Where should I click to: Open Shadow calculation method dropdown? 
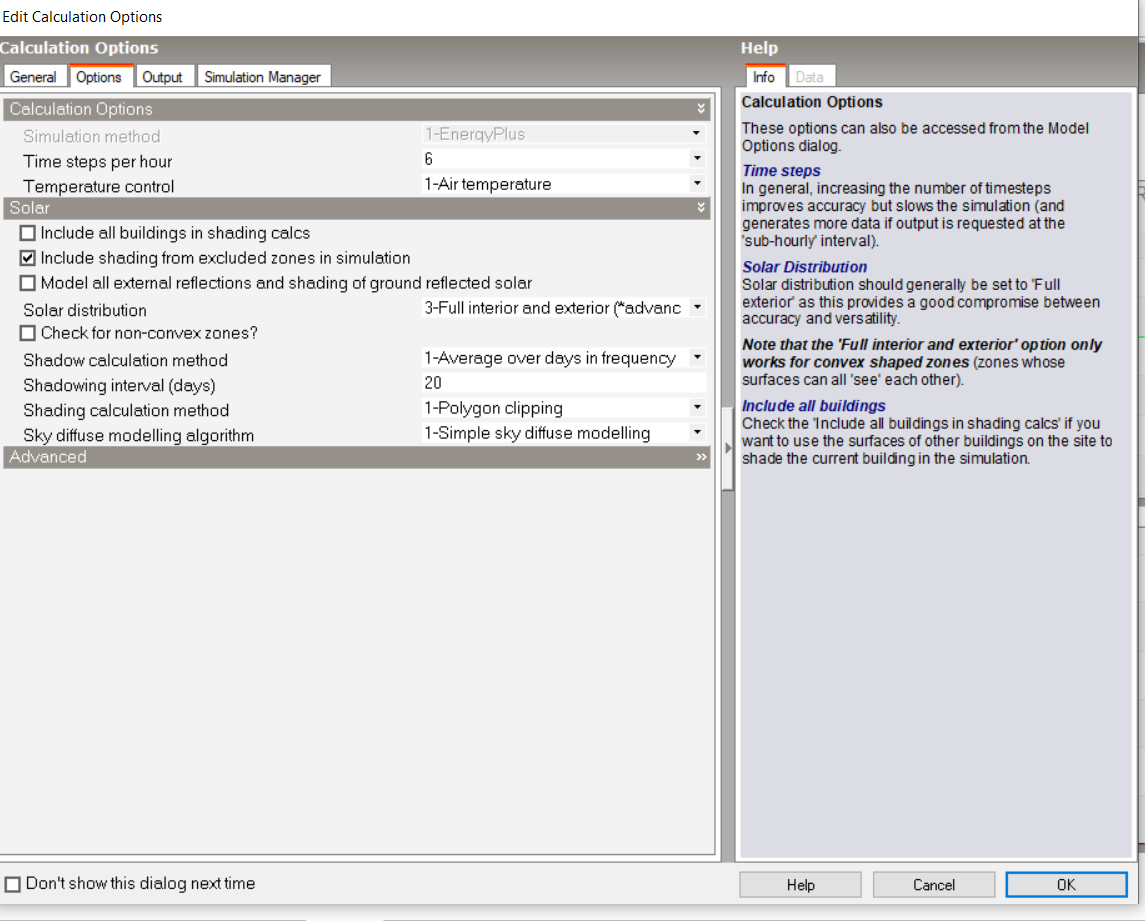point(697,358)
